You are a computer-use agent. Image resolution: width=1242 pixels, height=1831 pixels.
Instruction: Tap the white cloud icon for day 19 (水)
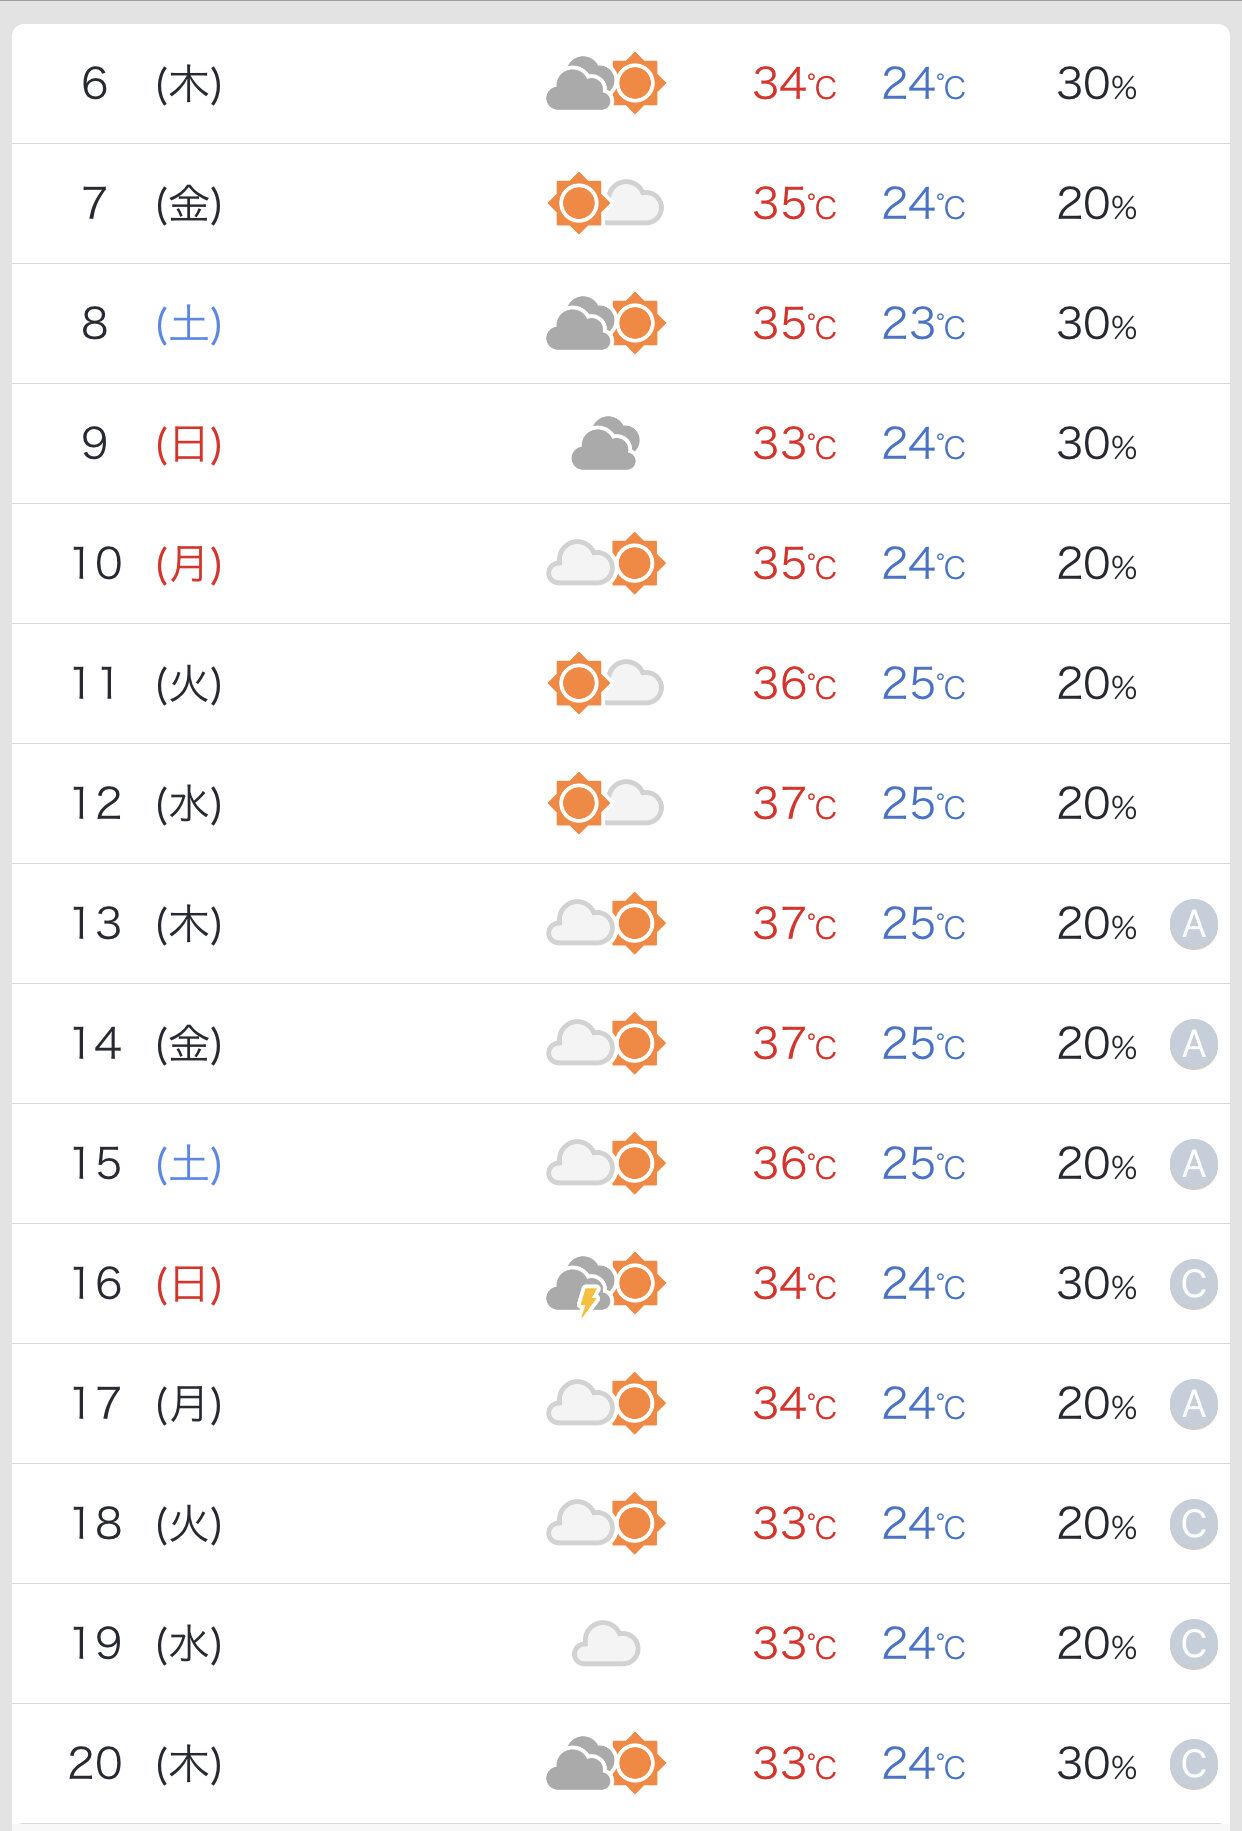pyautogui.click(x=606, y=1643)
